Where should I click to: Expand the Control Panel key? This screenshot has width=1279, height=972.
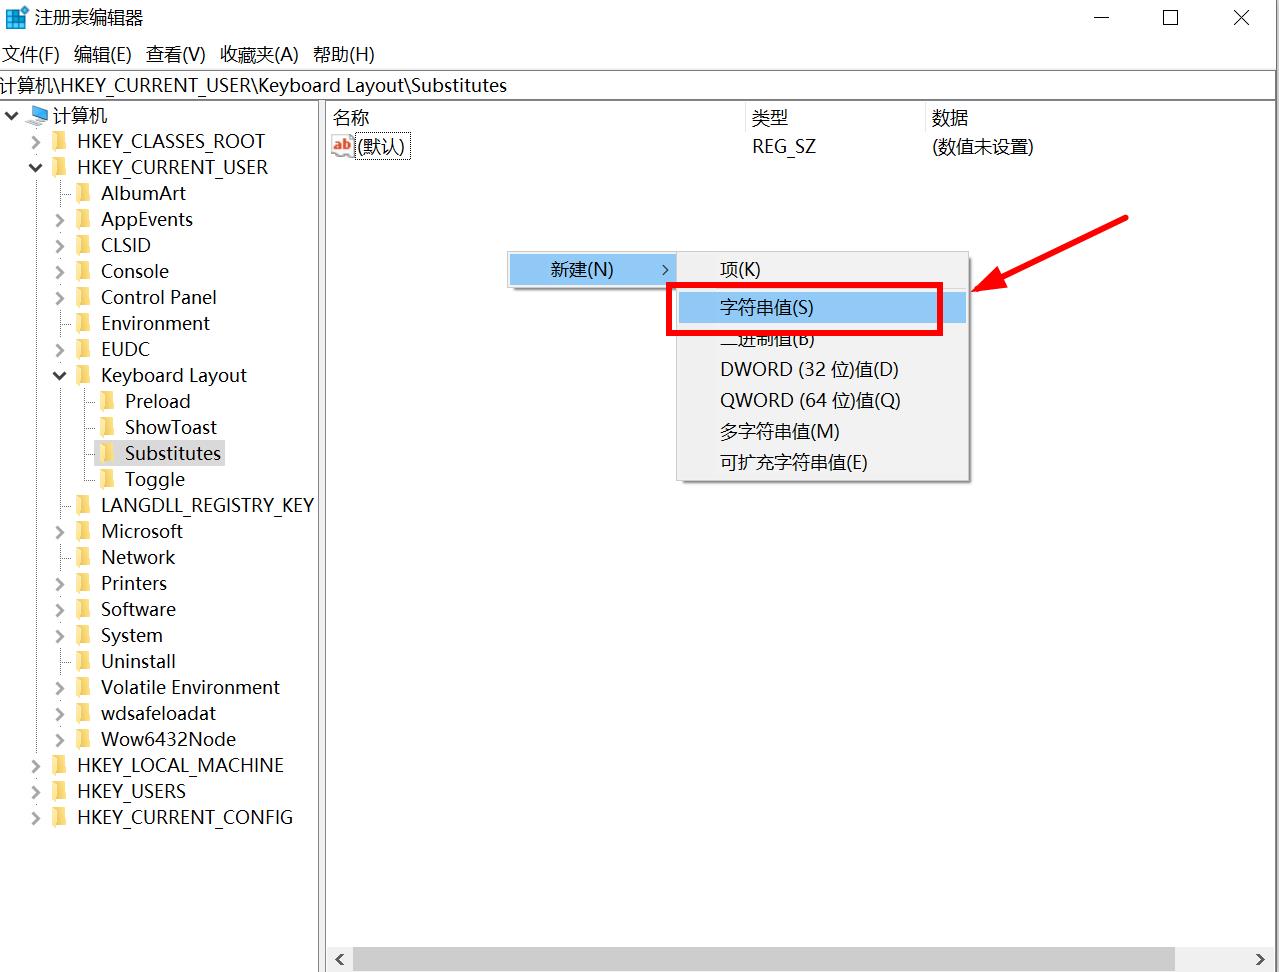[x=60, y=298]
